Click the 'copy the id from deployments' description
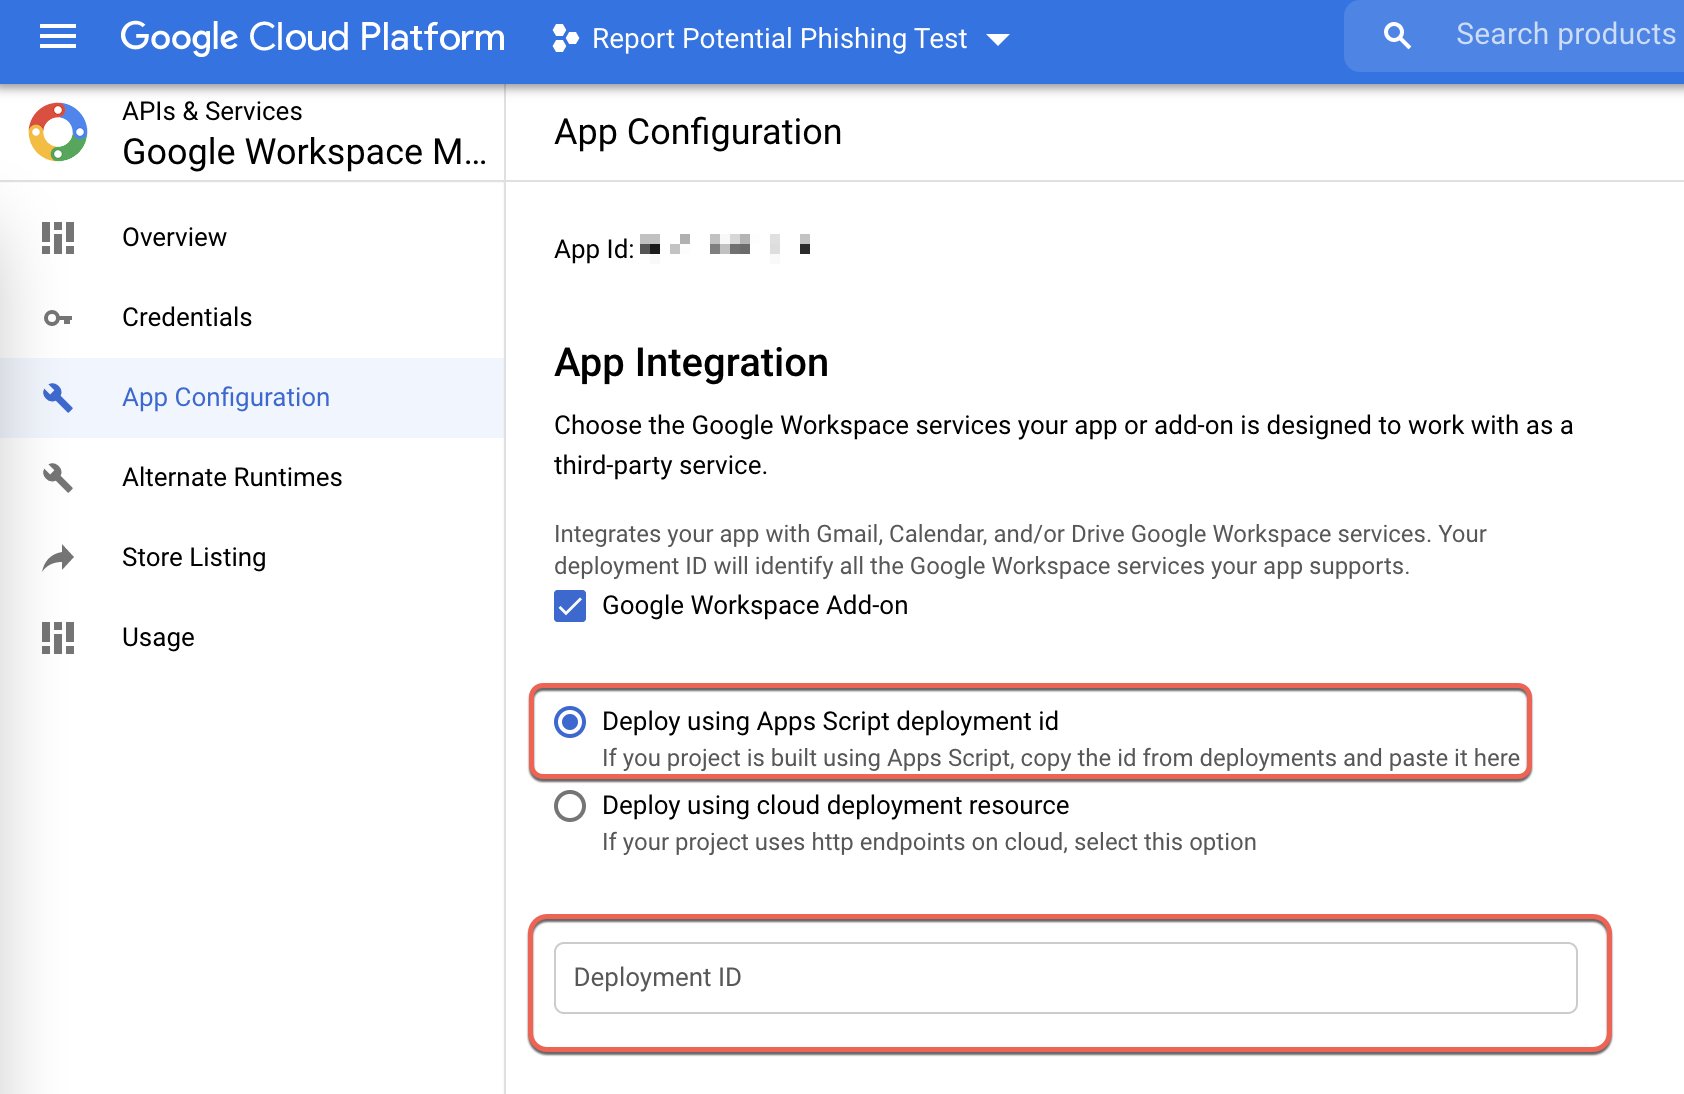 pos(1061,758)
